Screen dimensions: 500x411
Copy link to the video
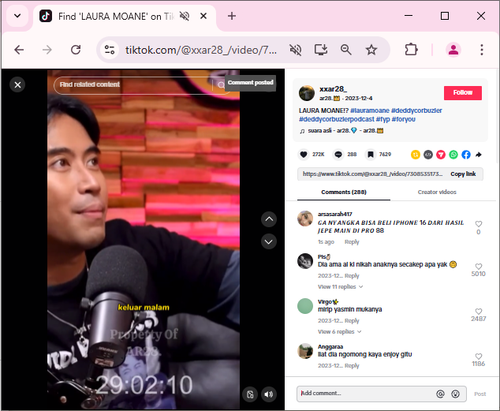click(463, 174)
